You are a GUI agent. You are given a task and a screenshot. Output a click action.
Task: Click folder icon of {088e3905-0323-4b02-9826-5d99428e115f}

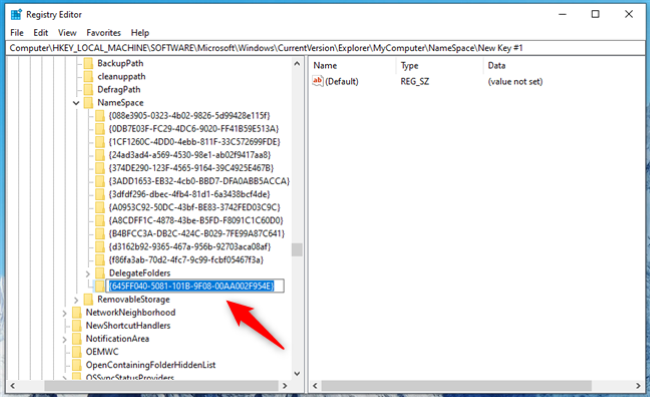tap(100, 116)
